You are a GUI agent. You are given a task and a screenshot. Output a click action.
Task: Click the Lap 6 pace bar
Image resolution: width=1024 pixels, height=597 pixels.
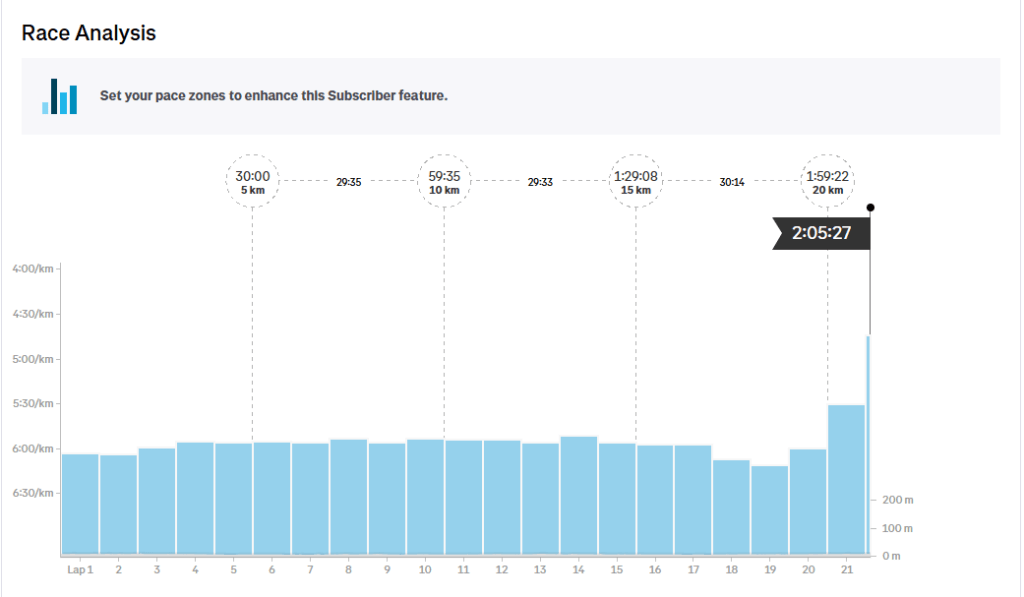[x=272, y=497]
